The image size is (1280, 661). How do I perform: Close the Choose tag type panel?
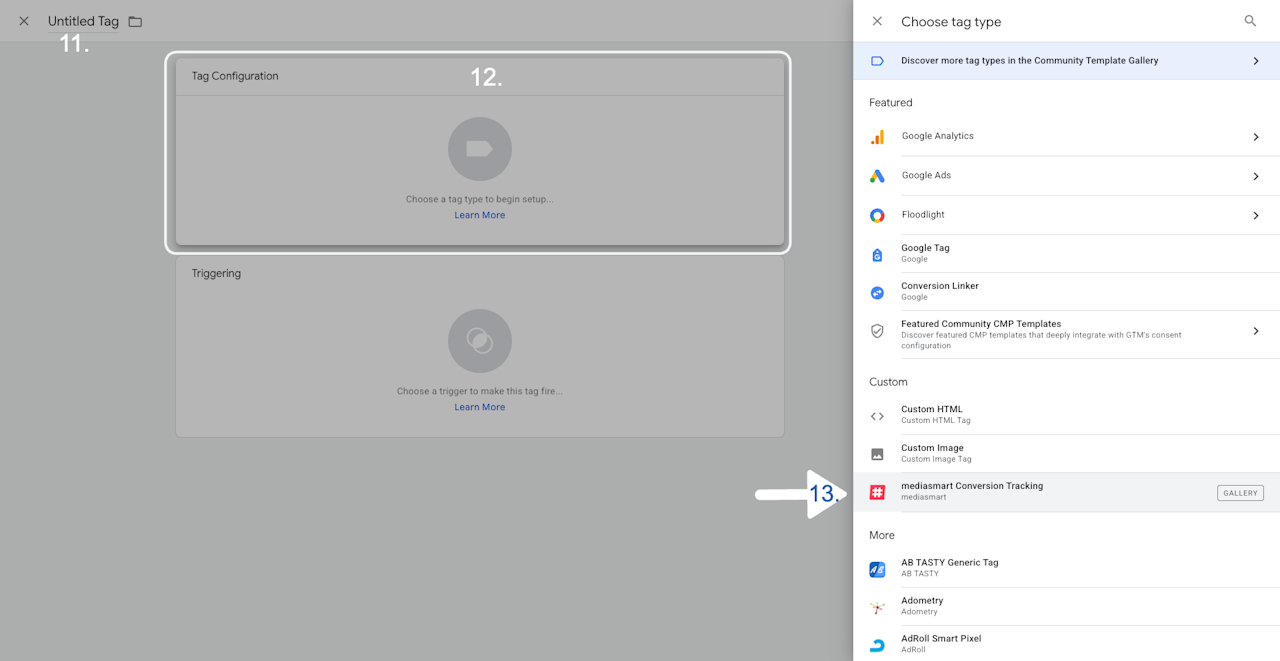coord(877,21)
